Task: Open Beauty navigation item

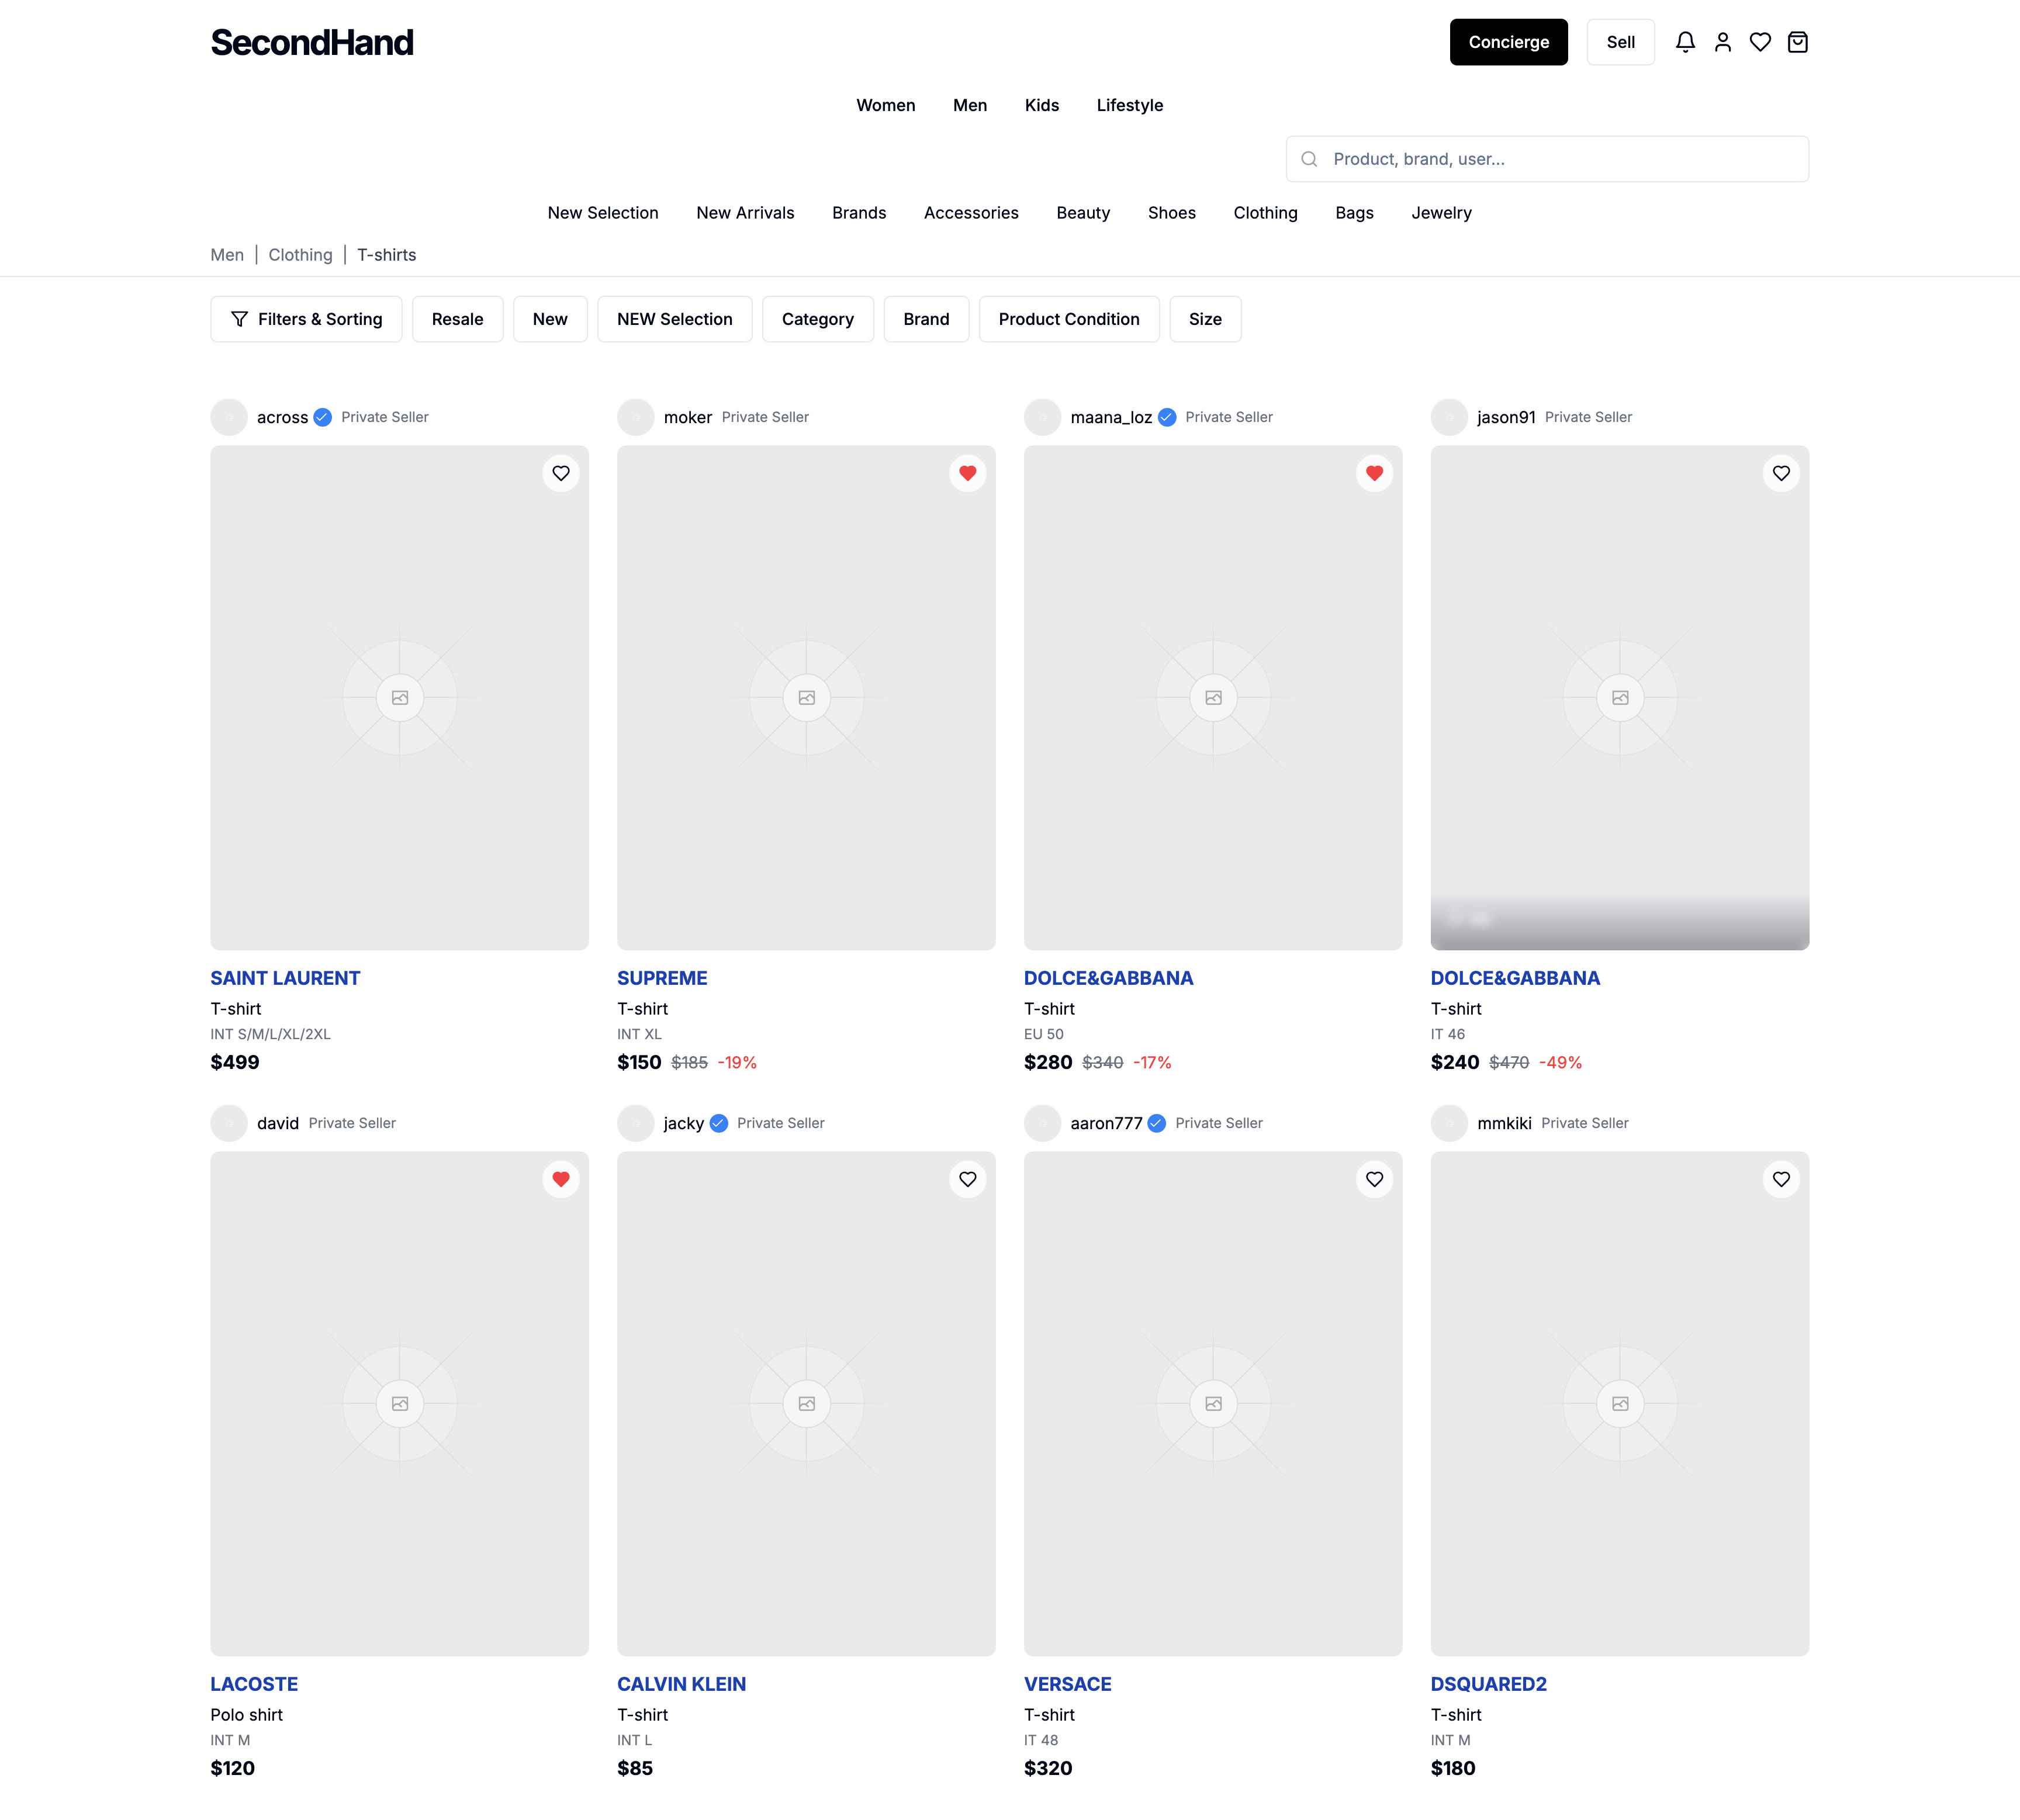Action: pos(1083,213)
